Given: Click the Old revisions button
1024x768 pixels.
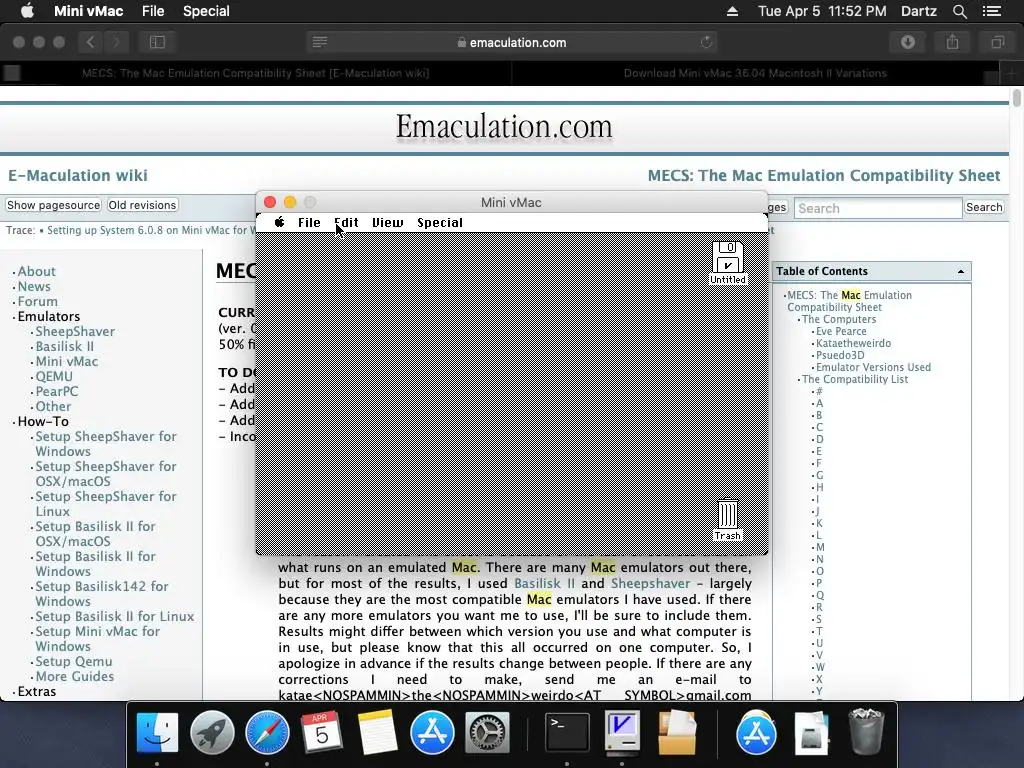Looking at the screenshot, I should pos(142,205).
